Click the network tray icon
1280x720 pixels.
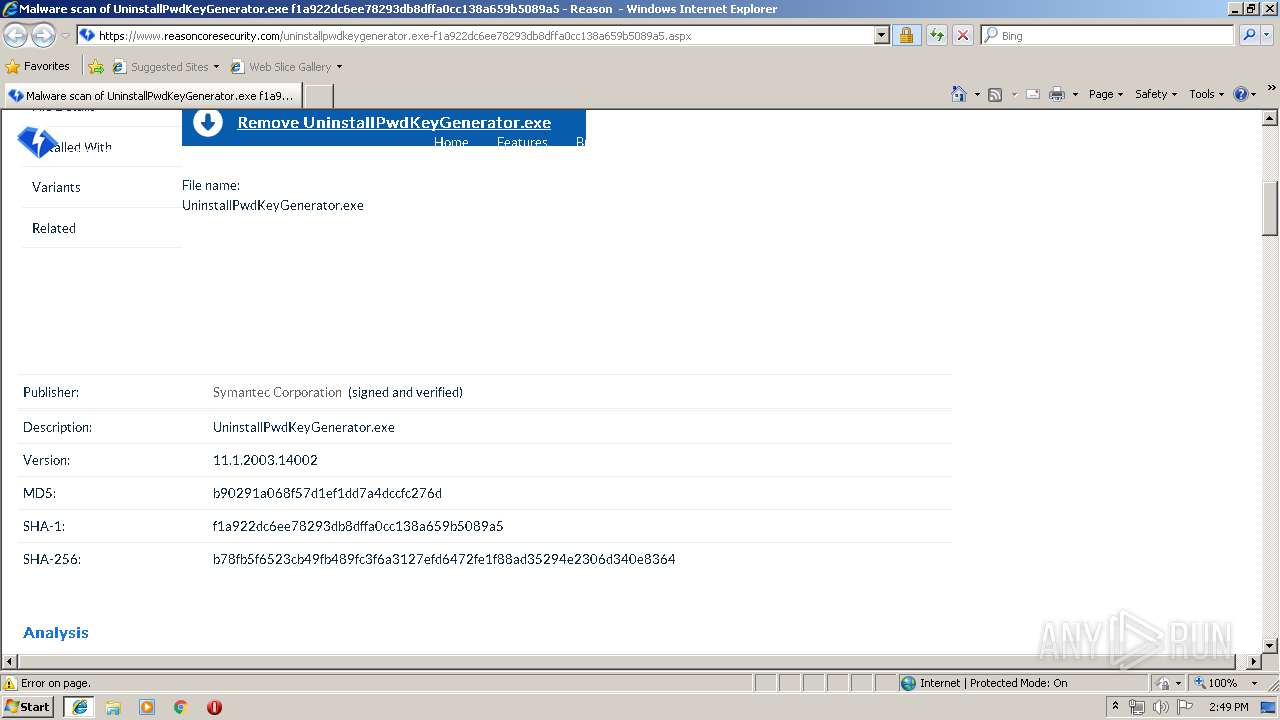coord(1137,707)
